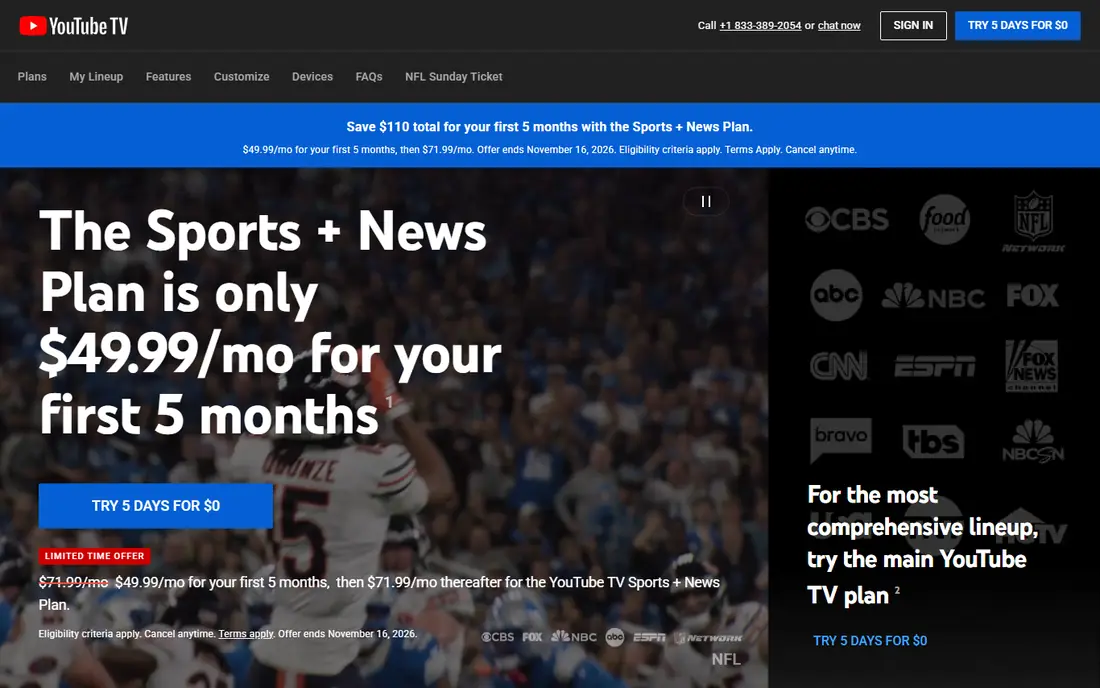Click the NBCSN logo

pyautogui.click(x=1033, y=441)
